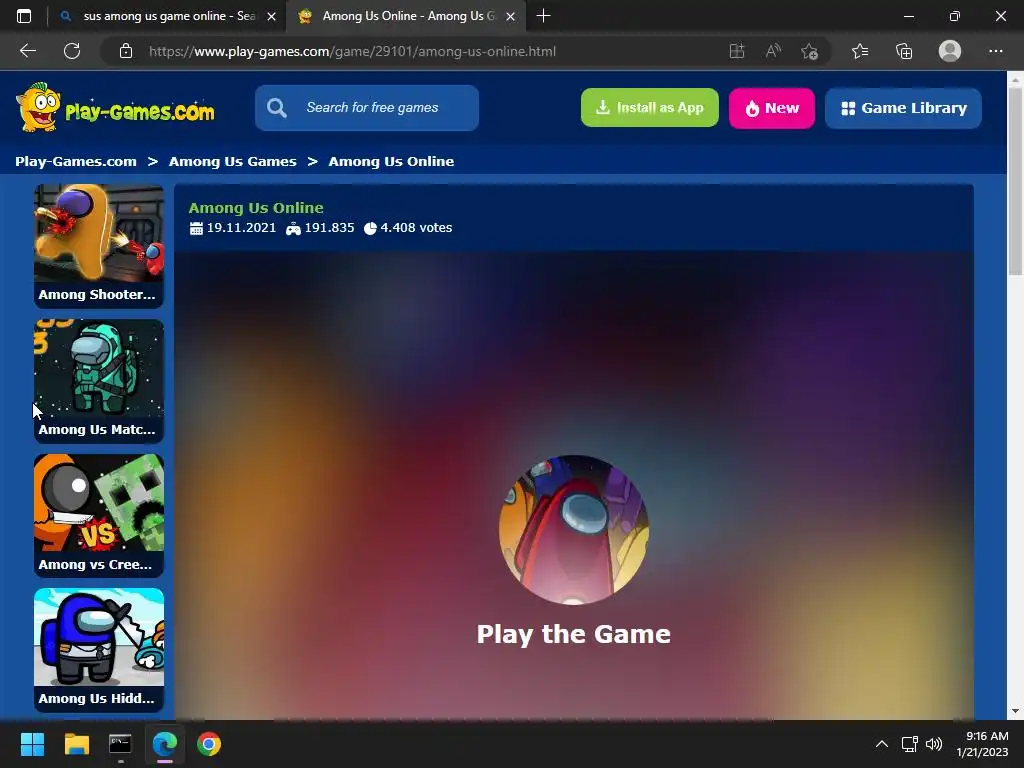Close the Among Us Online tab
The width and height of the screenshot is (1024, 768).
coord(511,16)
